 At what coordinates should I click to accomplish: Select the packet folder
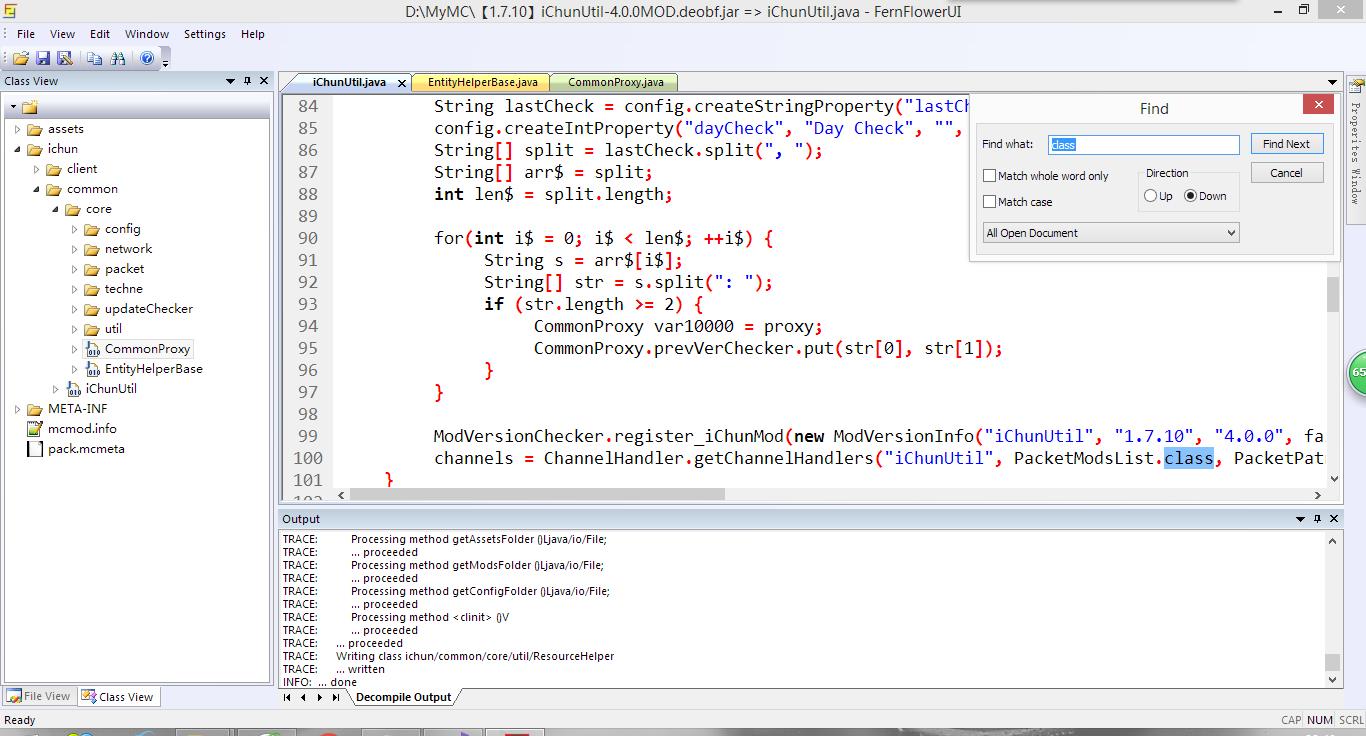(x=124, y=269)
